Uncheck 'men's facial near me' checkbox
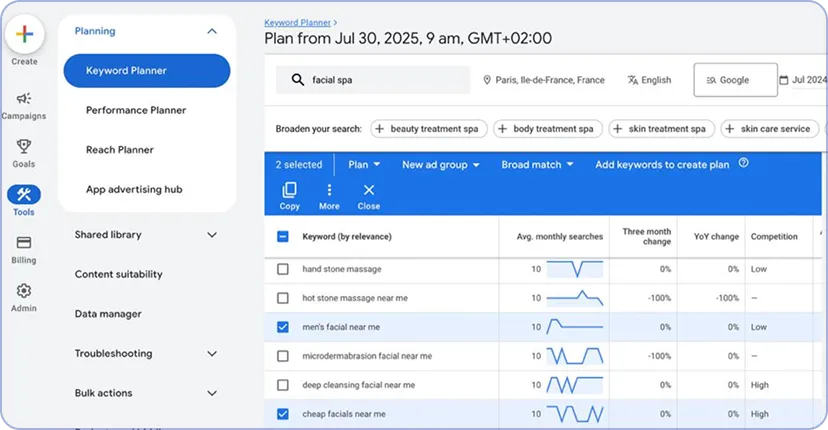 click(x=283, y=327)
